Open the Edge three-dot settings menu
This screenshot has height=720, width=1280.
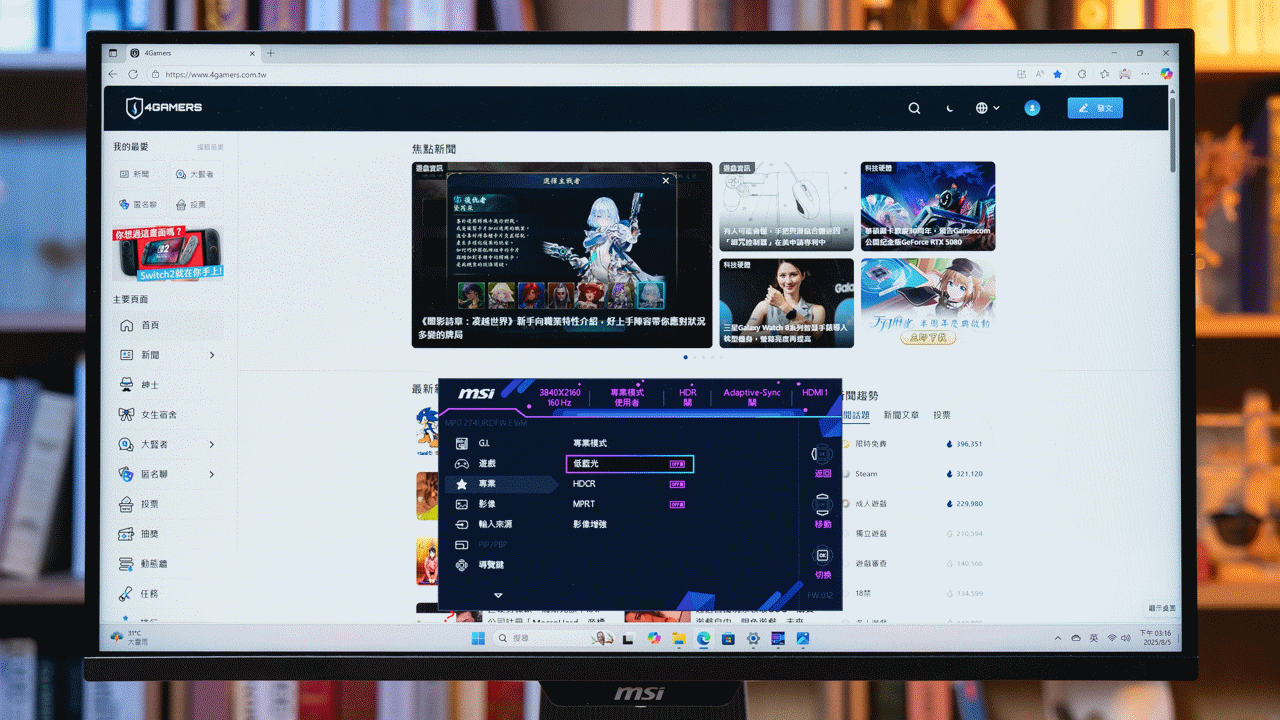[1146, 74]
